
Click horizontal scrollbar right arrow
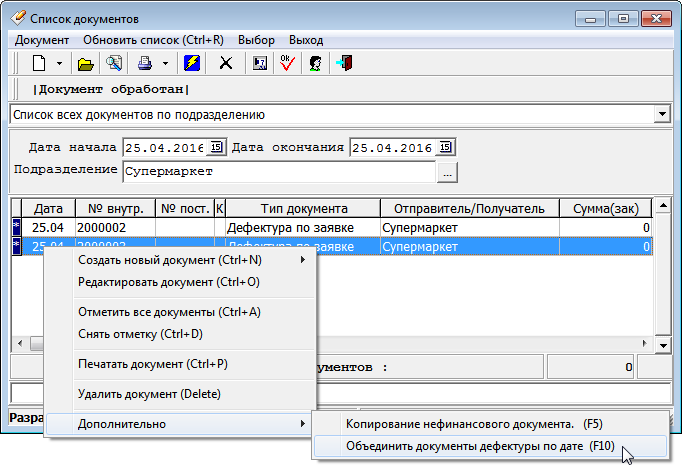pyautogui.click(x=645, y=343)
